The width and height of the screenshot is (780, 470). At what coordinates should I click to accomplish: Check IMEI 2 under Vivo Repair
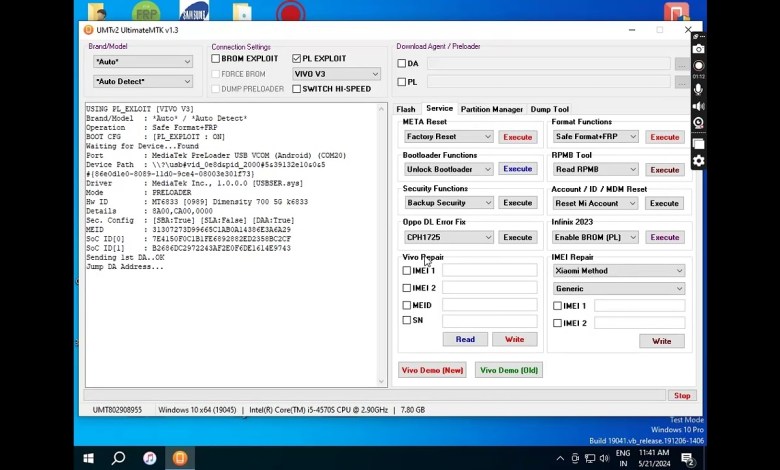click(406, 288)
